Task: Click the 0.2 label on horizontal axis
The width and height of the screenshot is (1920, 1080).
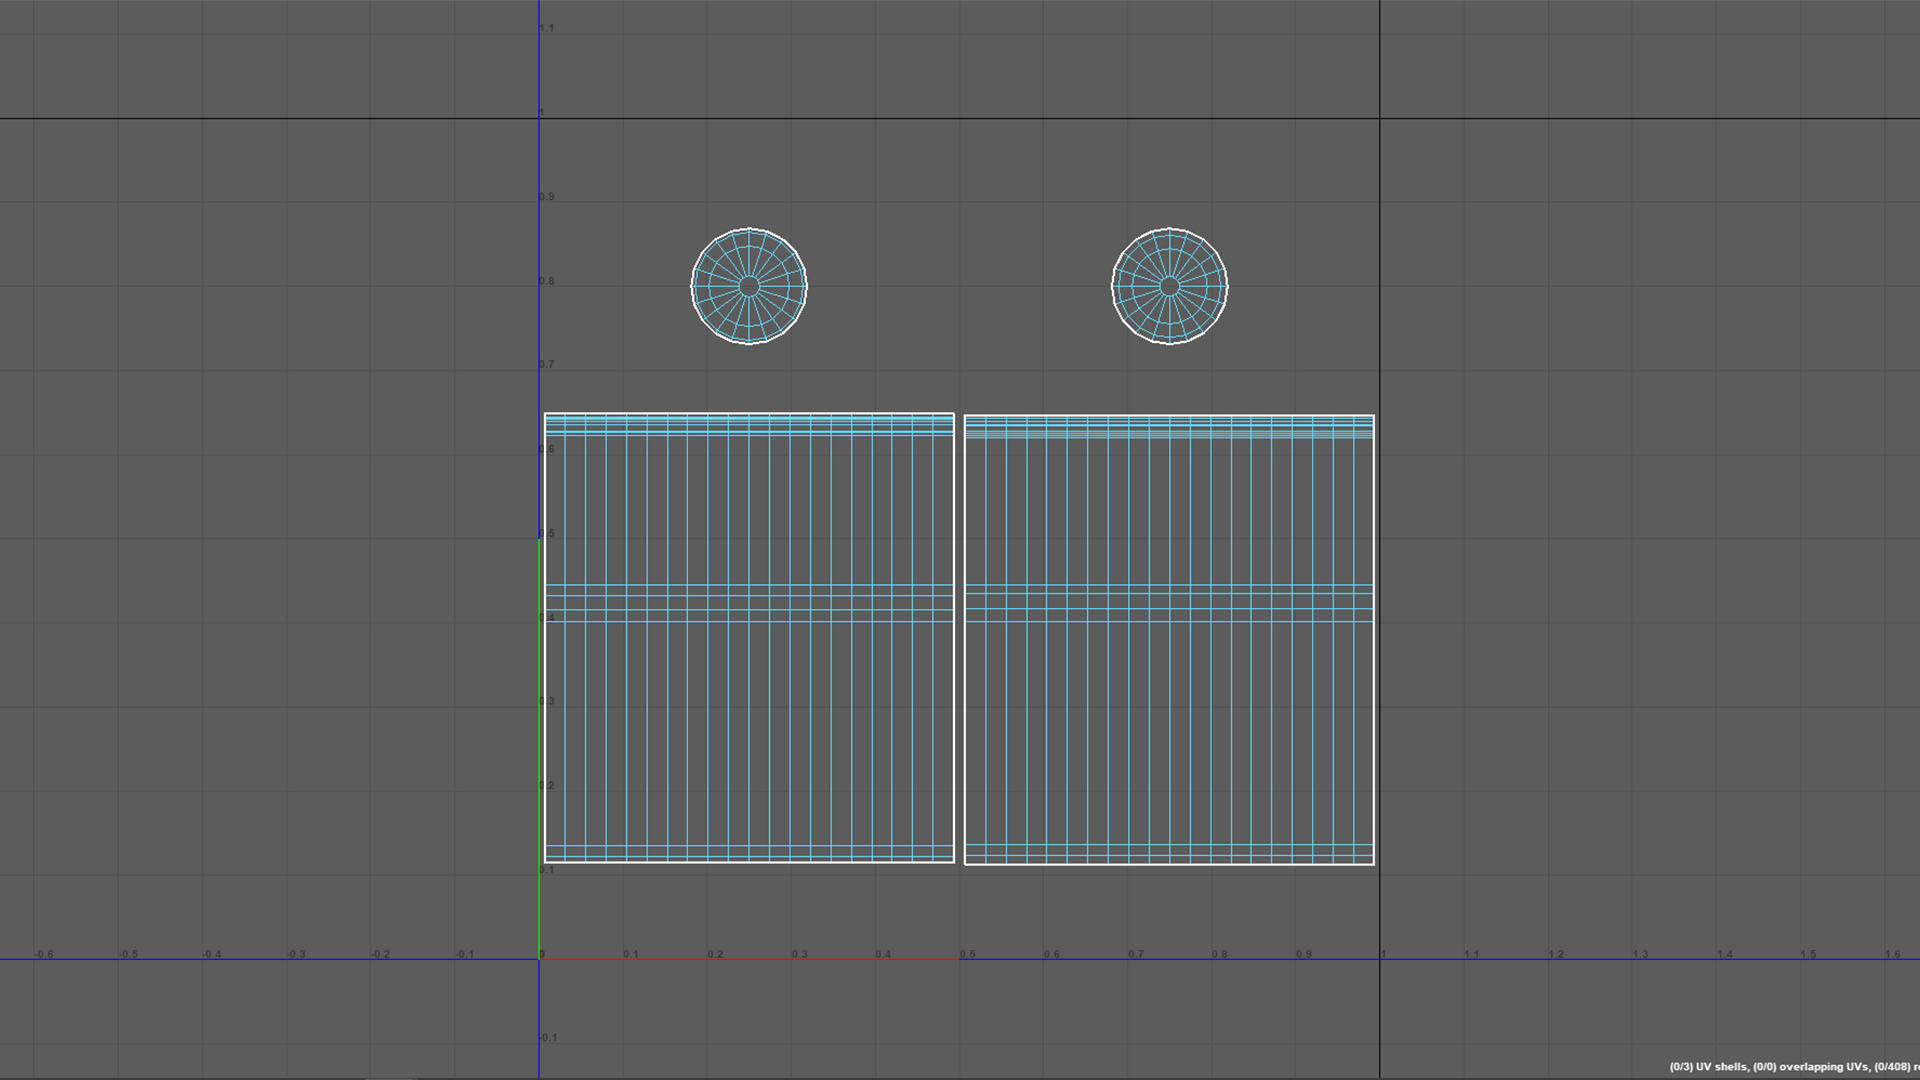Action: [x=715, y=954]
